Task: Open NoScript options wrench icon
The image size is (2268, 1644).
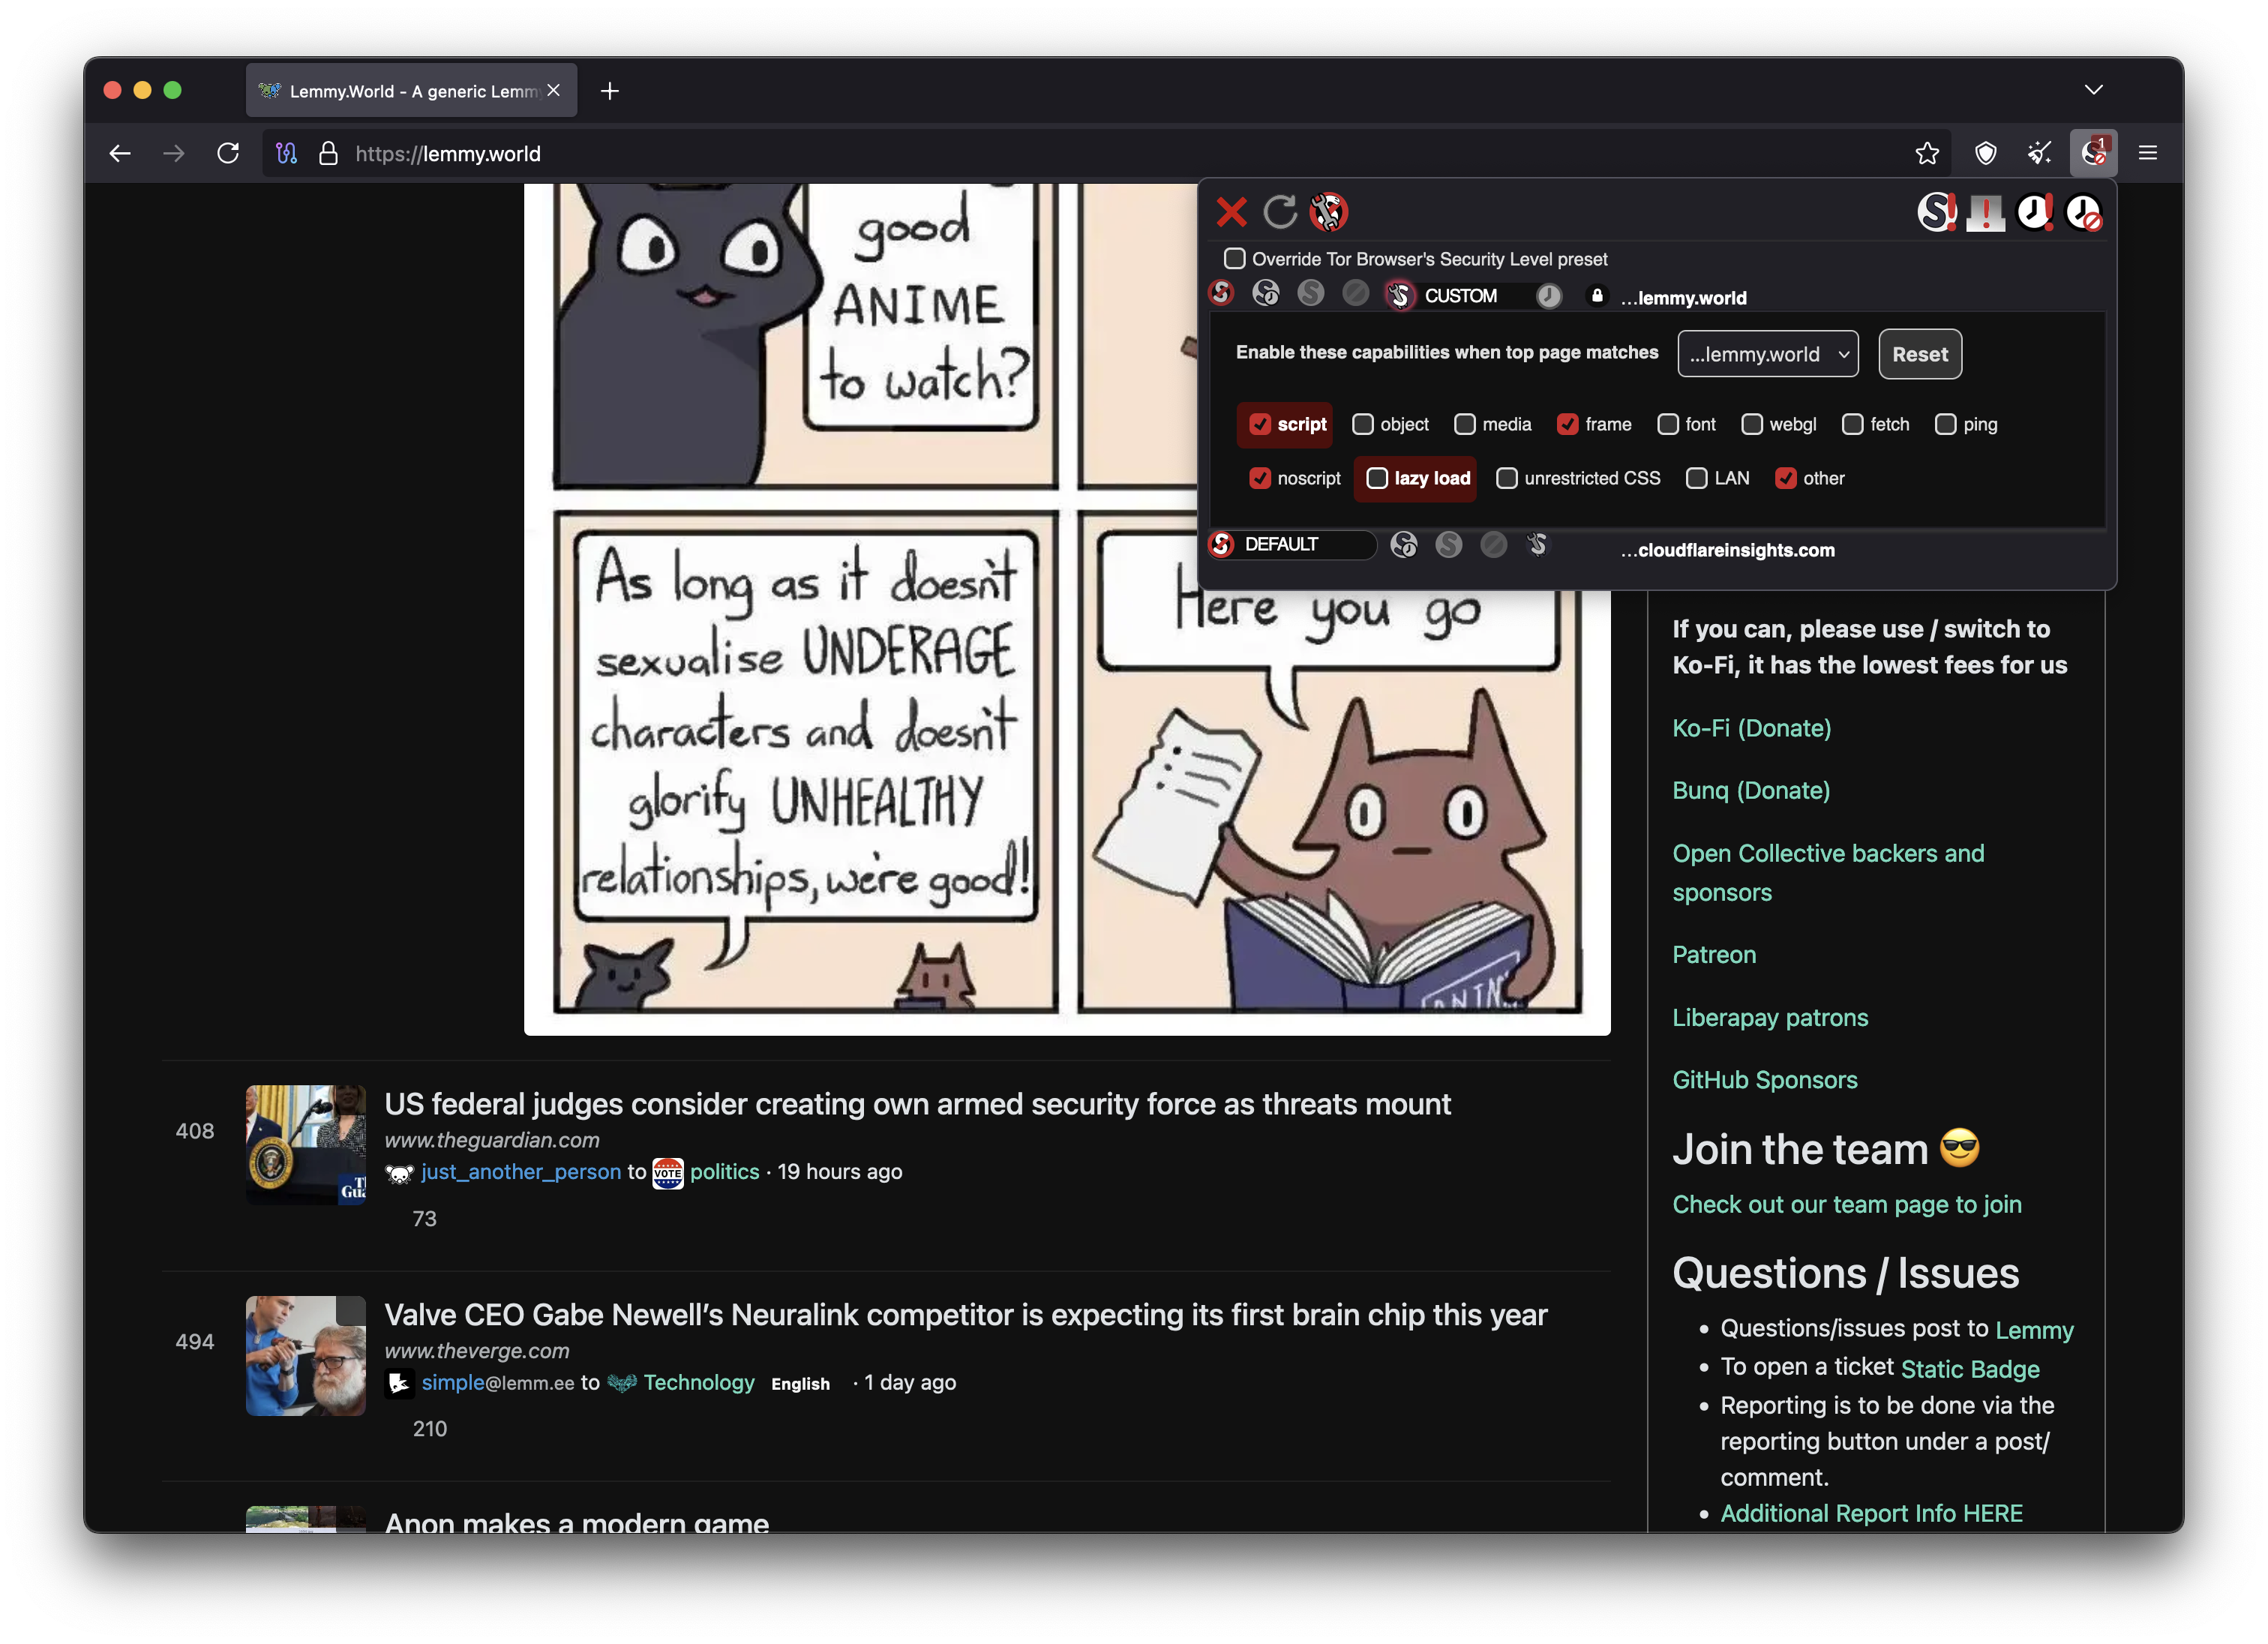Action: click(x=1329, y=212)
